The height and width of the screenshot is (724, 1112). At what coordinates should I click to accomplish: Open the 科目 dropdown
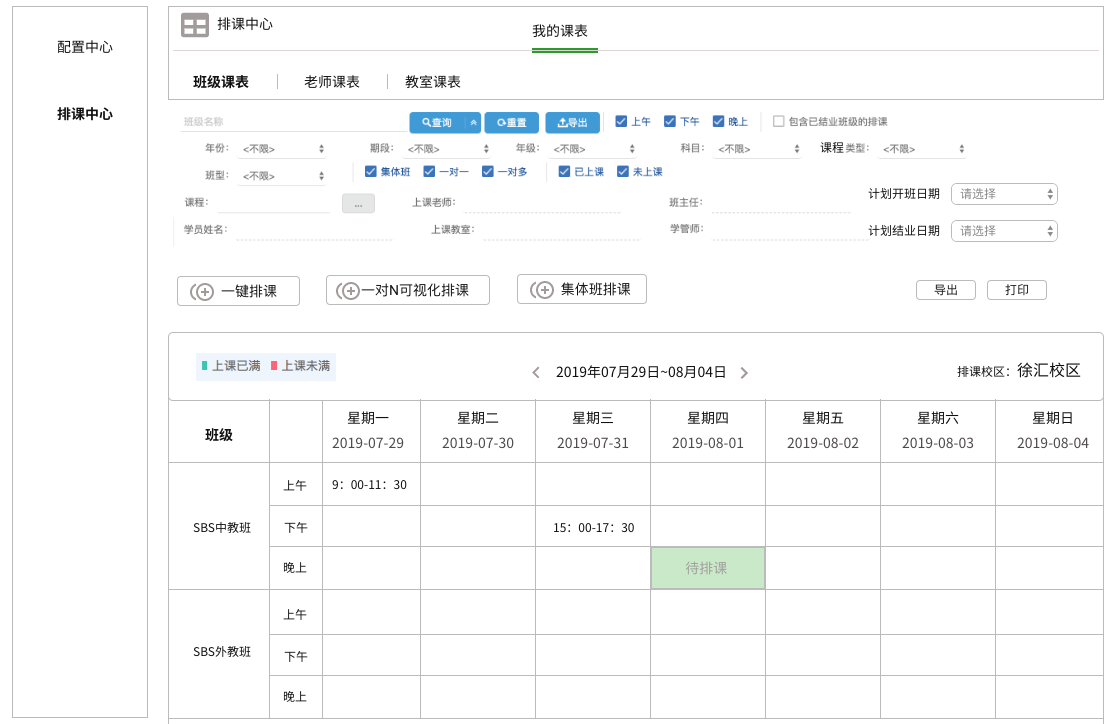pos(758,149)
